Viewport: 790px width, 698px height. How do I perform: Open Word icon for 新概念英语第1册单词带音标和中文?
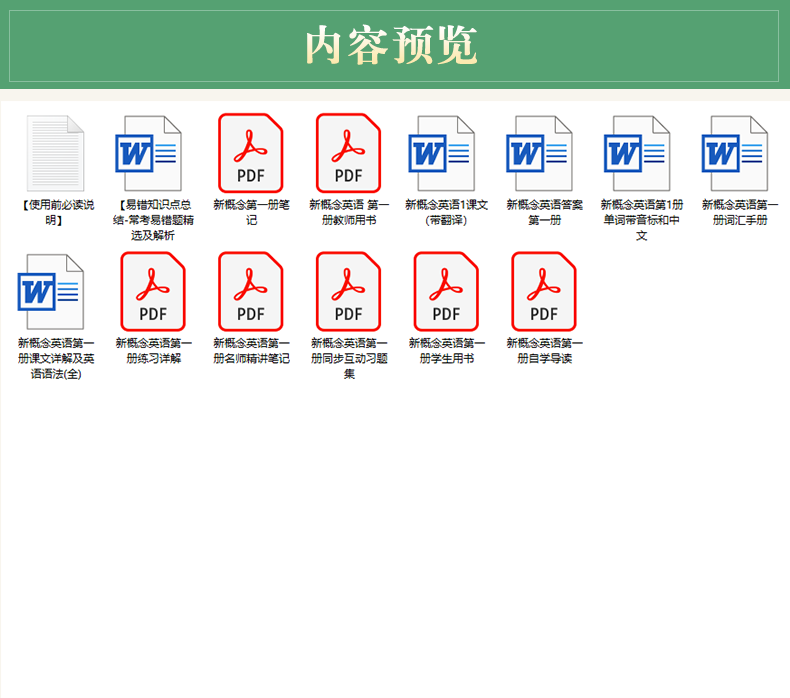(637, 153)
